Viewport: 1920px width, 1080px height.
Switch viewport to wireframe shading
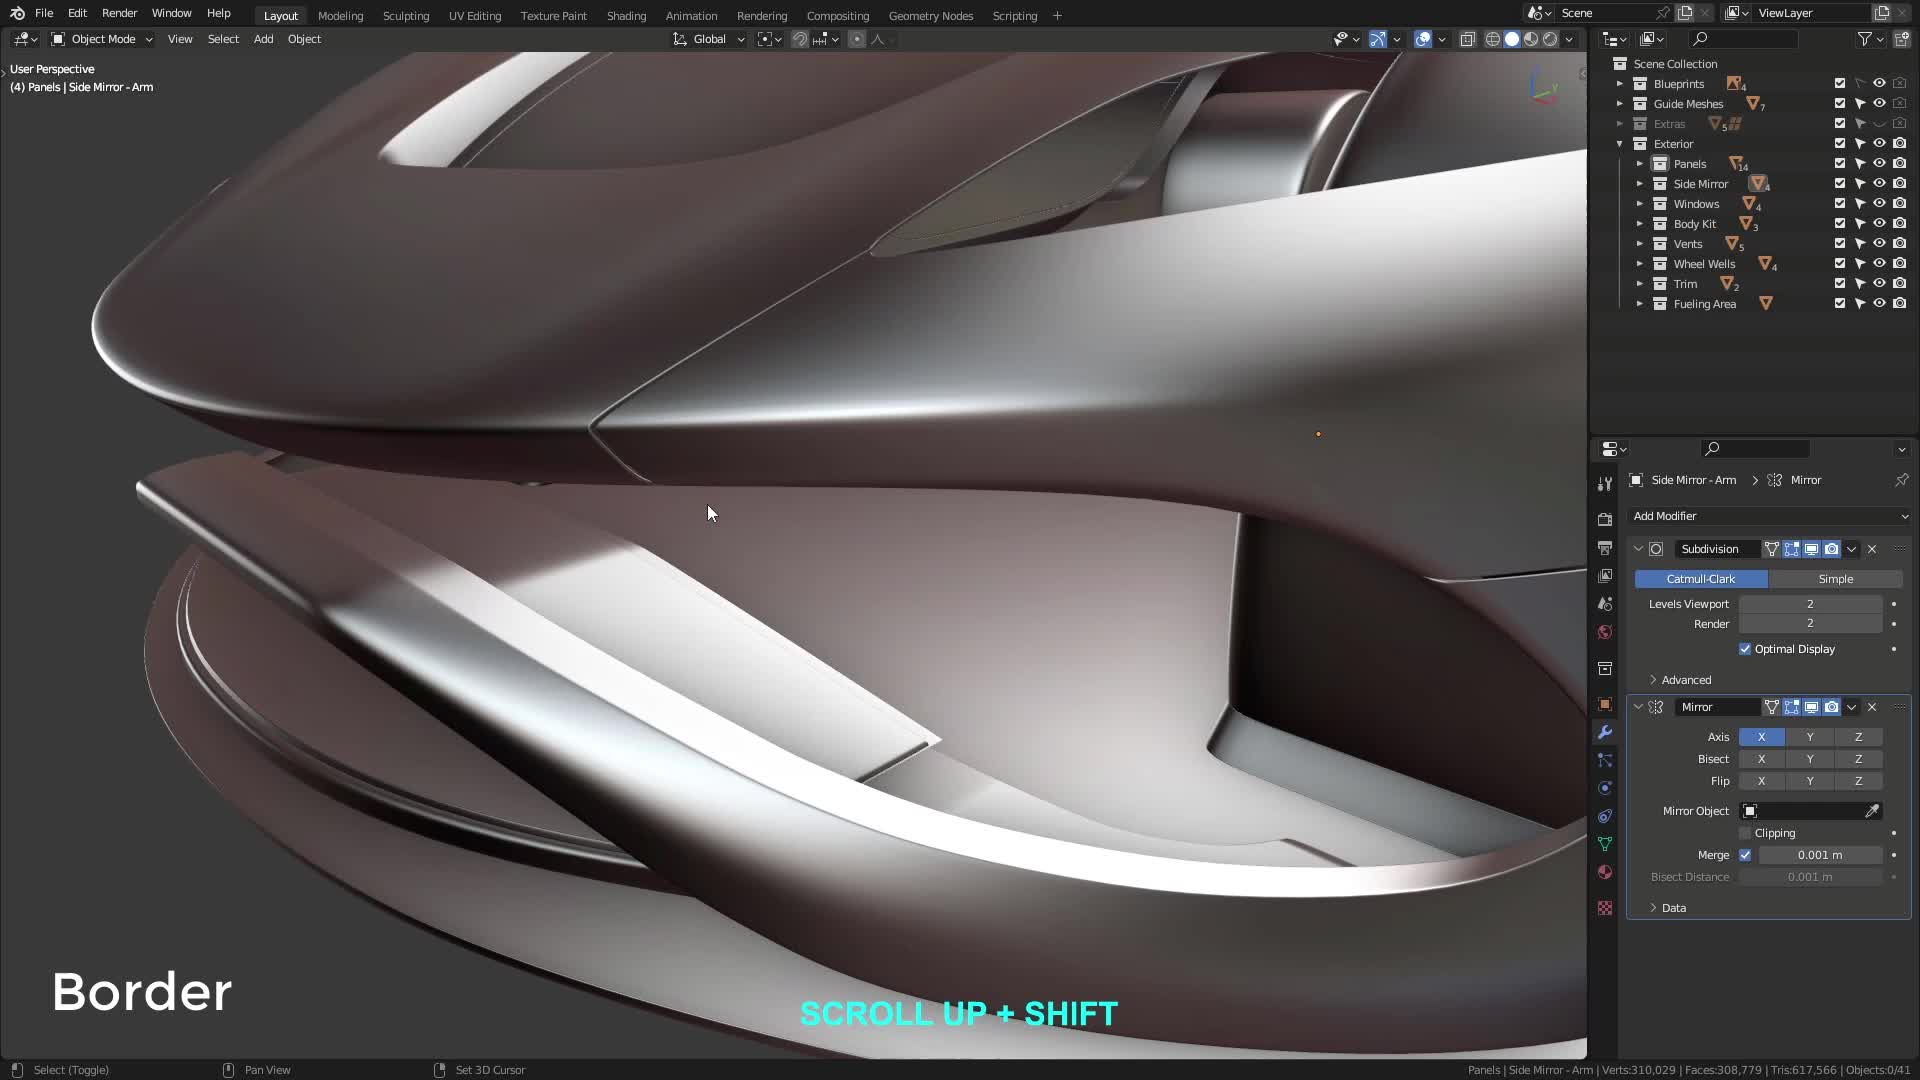(1493, 39)
